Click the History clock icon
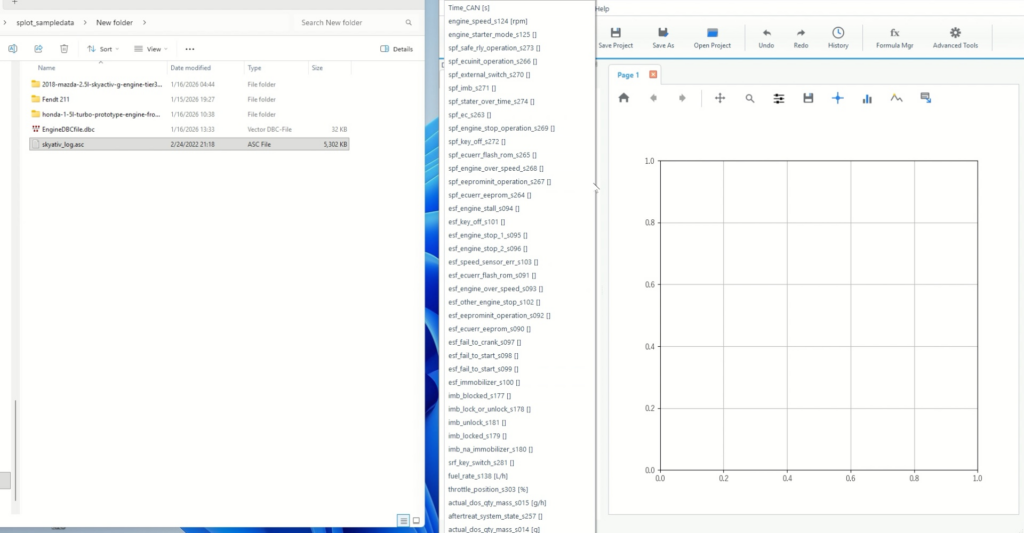Image resolution: width=1024 pixels, height=533 pixels. click(x=838, y=33)
